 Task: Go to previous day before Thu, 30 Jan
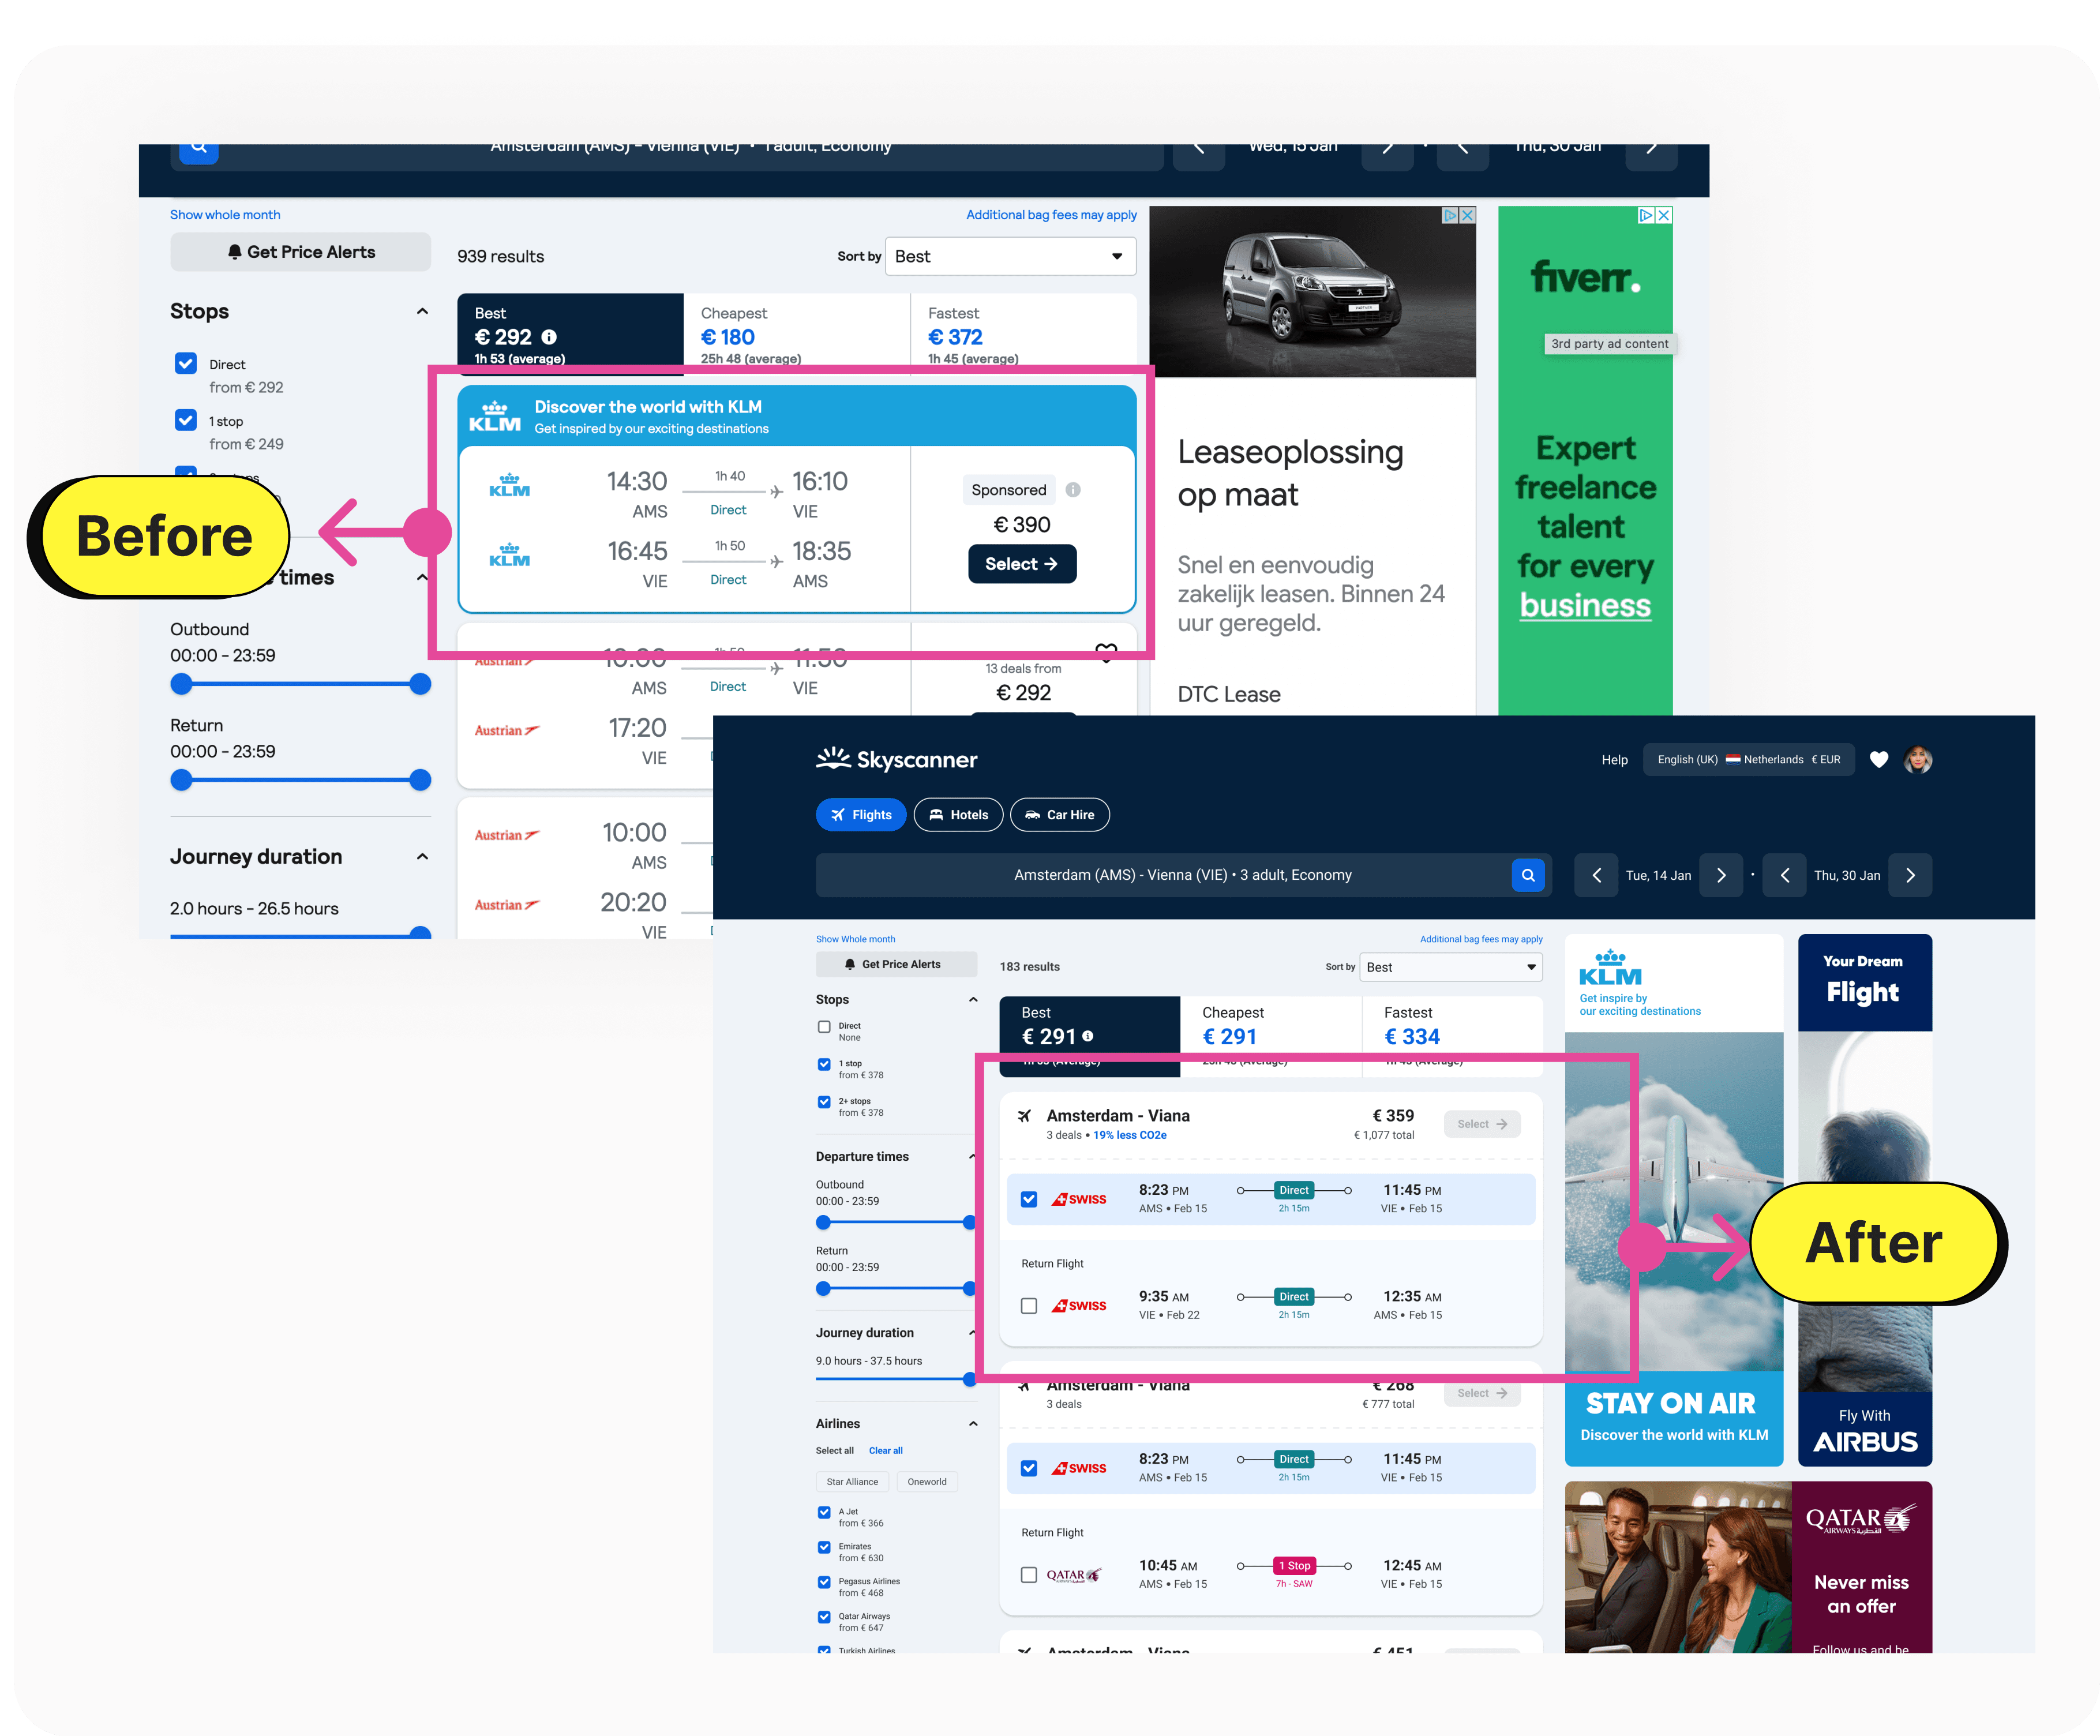click(x=1785, y=875)
